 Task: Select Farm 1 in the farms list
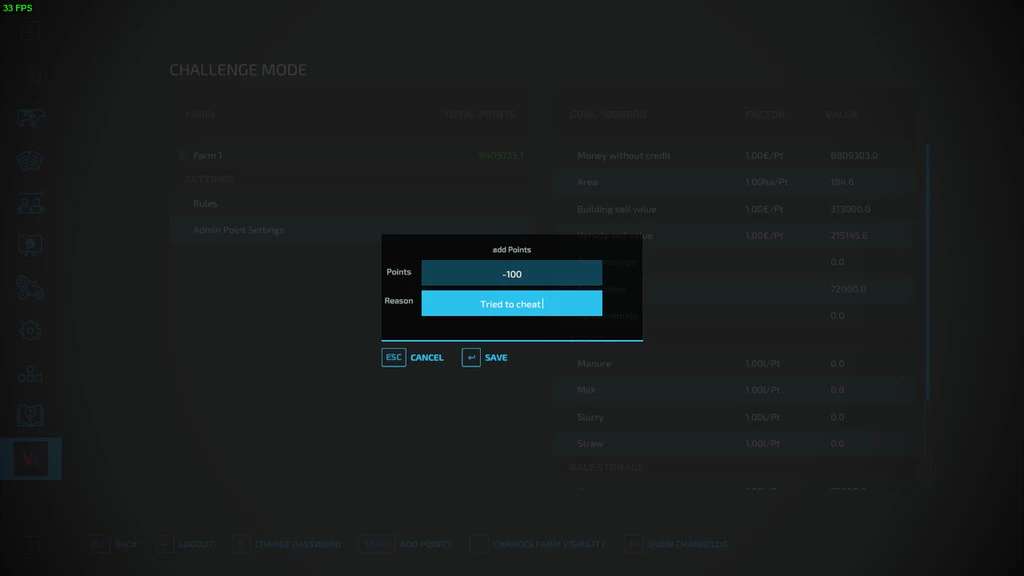pyautogui.click(x=208, y=156)
